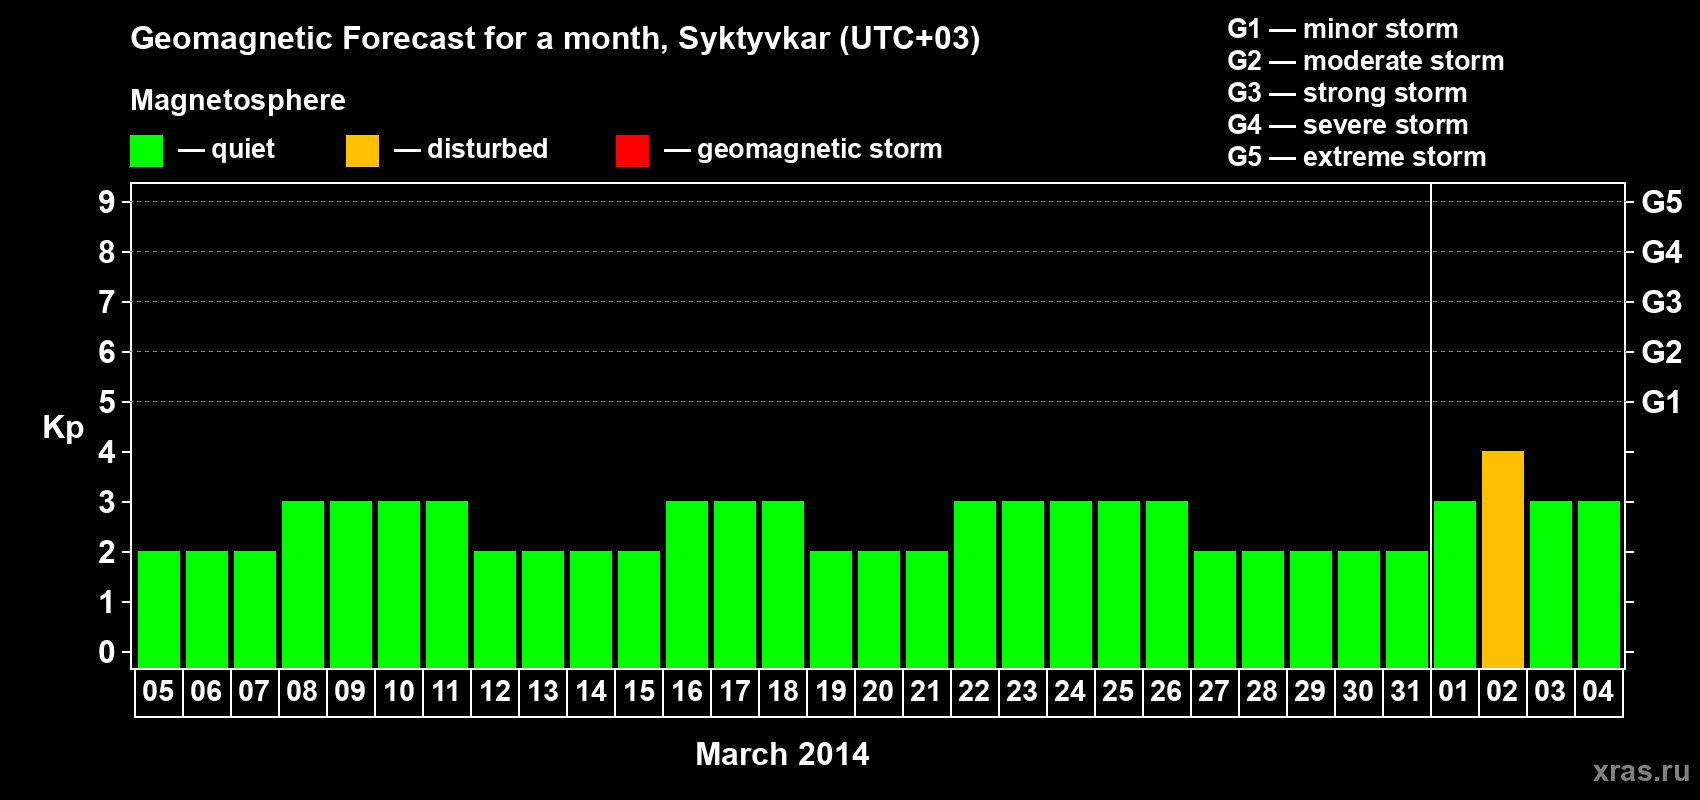The width and height of the screenshot is (1700, 800).
Task: Click the 'disturbed' legend label
Action: (487, 149)
